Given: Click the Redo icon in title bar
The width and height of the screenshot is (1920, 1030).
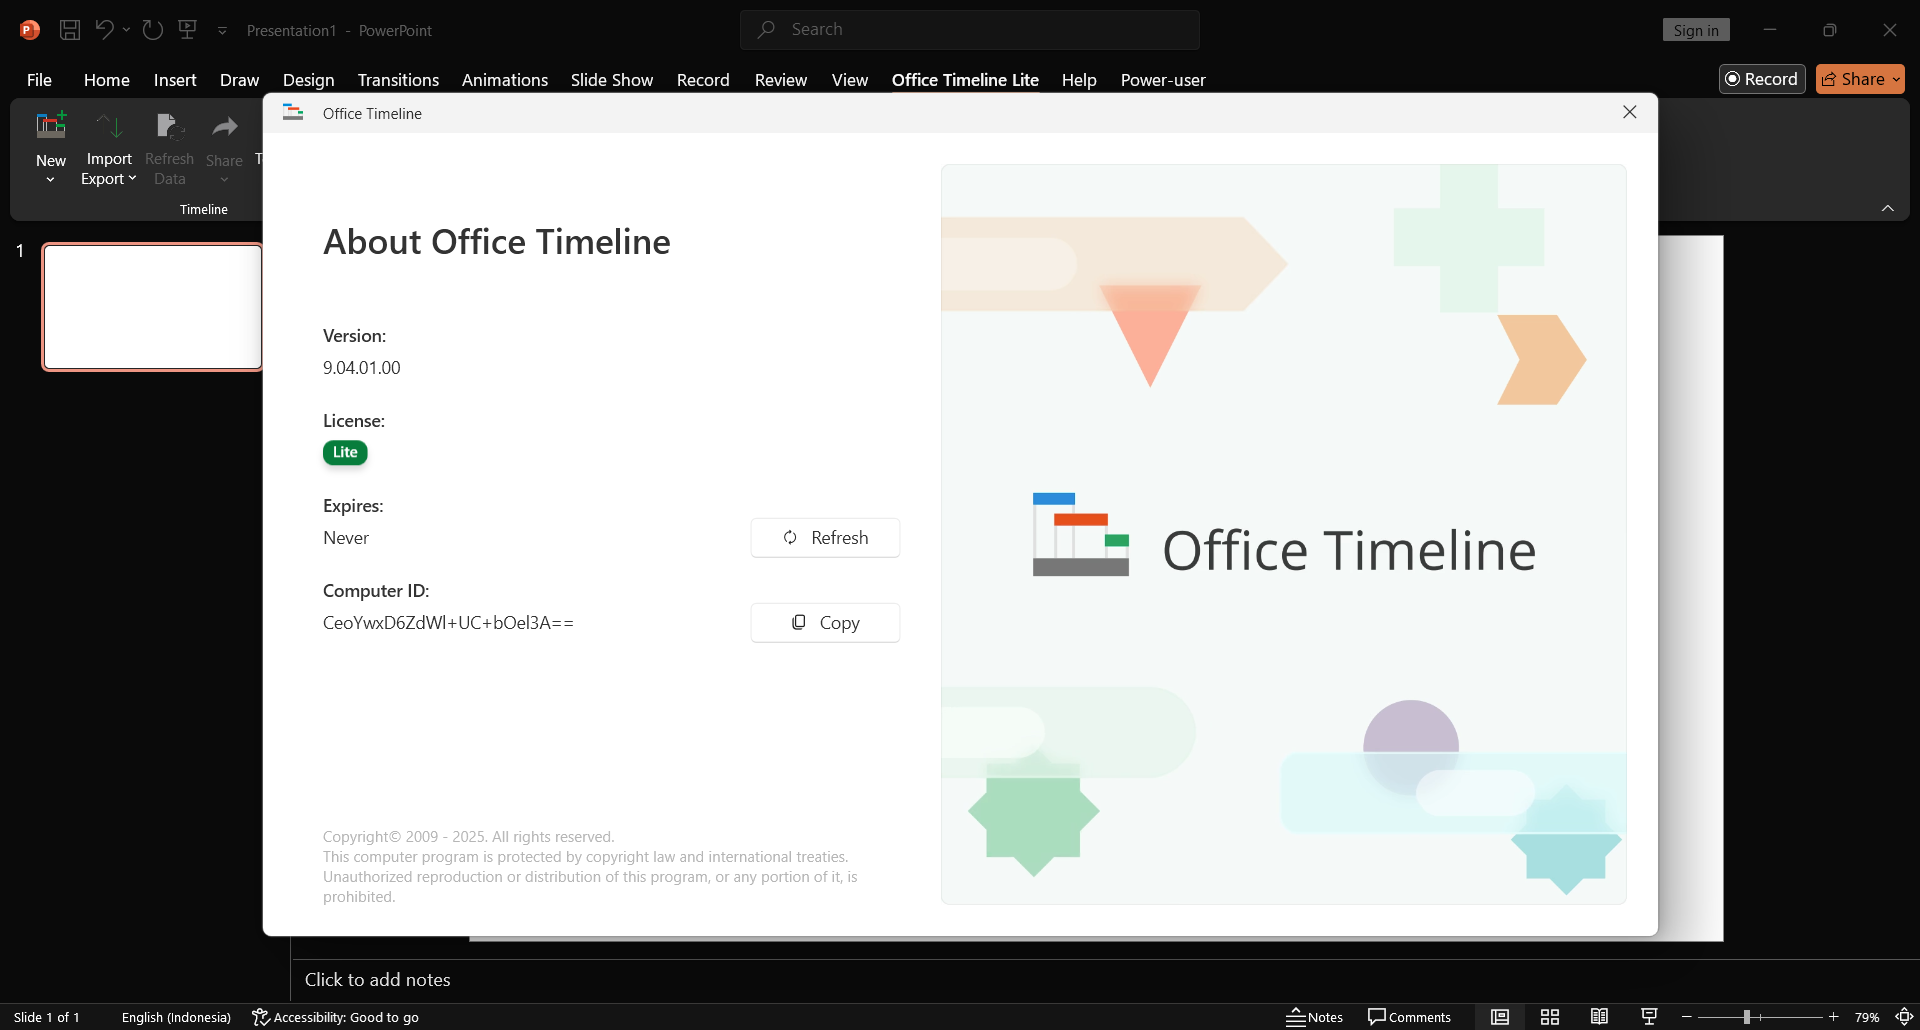Looking at the screenshot, I should (152, 30).
